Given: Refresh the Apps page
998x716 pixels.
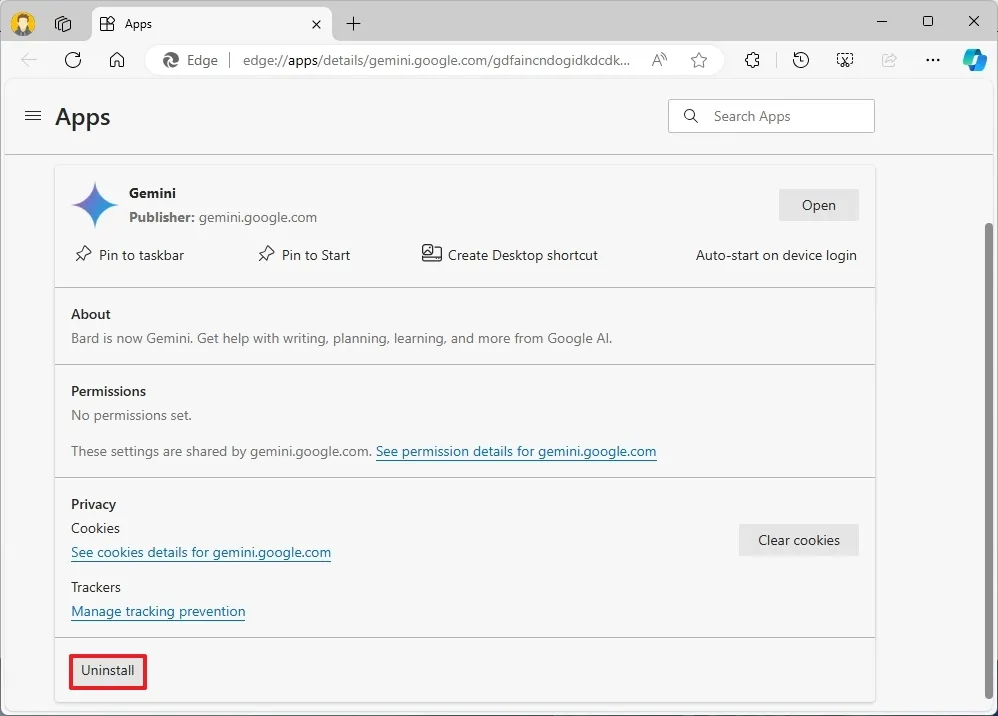Looking at the screenshot, I should tap(72, 60).
